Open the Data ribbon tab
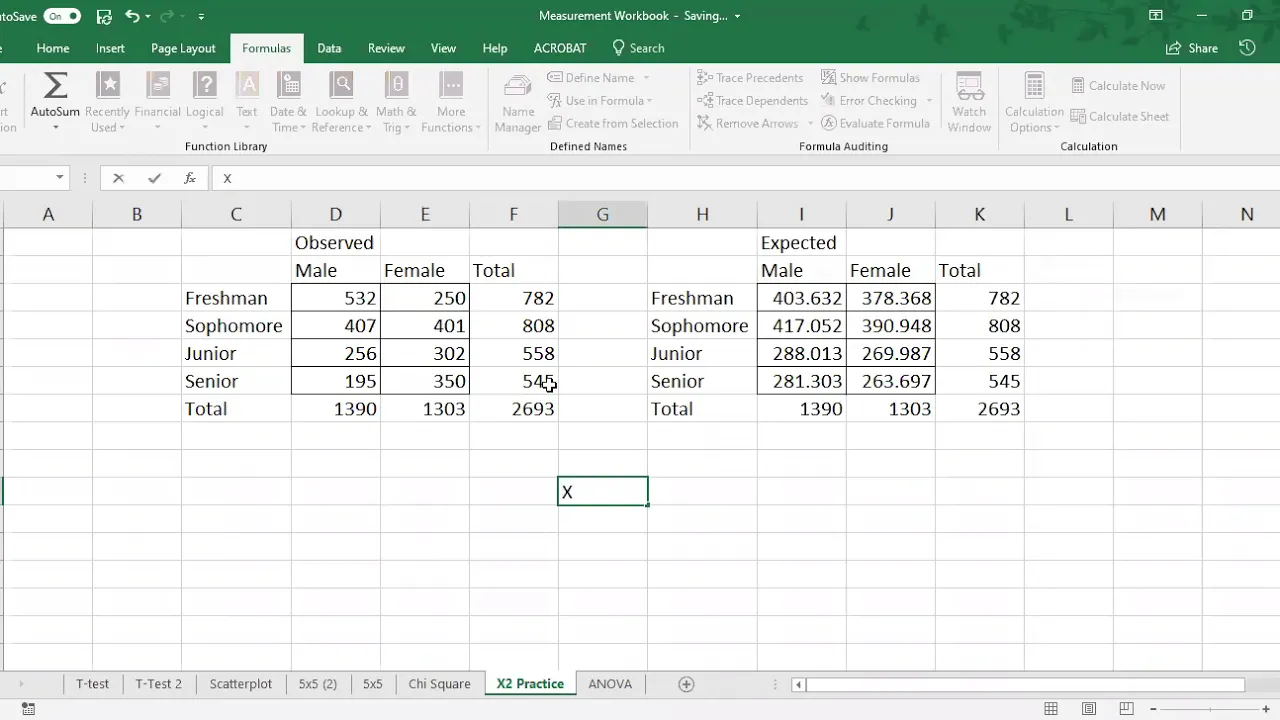 (329, 48)
